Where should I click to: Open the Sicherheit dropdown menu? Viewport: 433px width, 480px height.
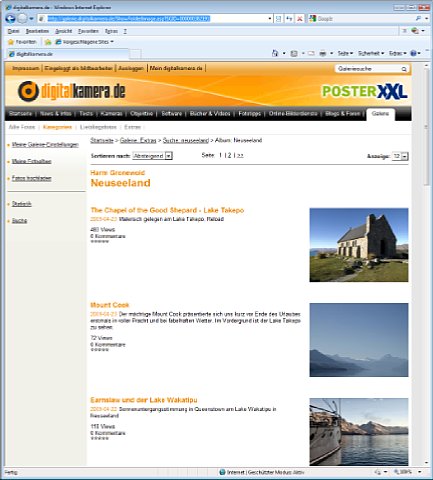[371, 53]
